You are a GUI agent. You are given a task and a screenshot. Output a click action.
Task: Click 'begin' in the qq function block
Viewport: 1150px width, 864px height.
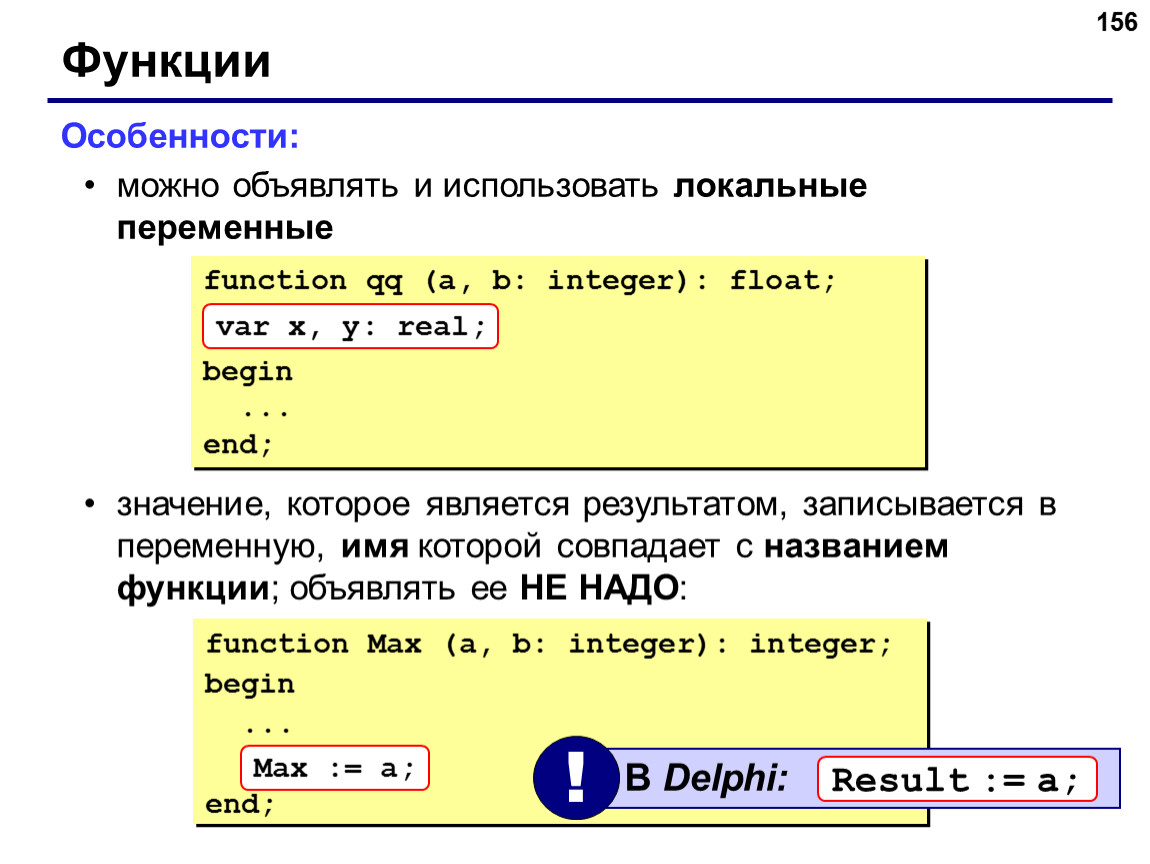click(x=248, y=372)
